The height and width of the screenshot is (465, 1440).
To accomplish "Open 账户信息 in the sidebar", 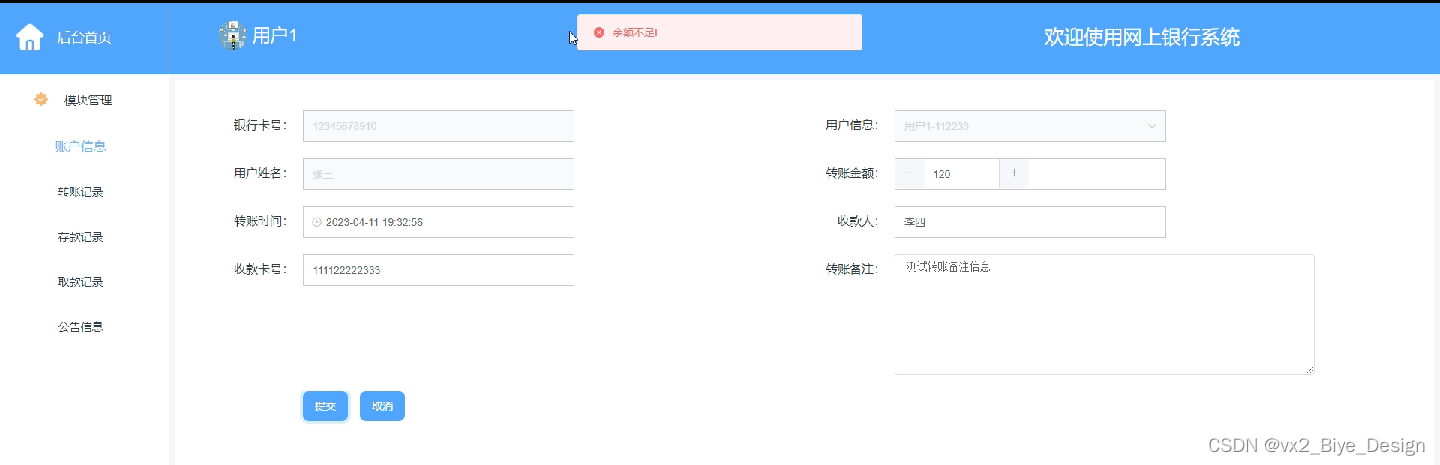I will point(80,146).
